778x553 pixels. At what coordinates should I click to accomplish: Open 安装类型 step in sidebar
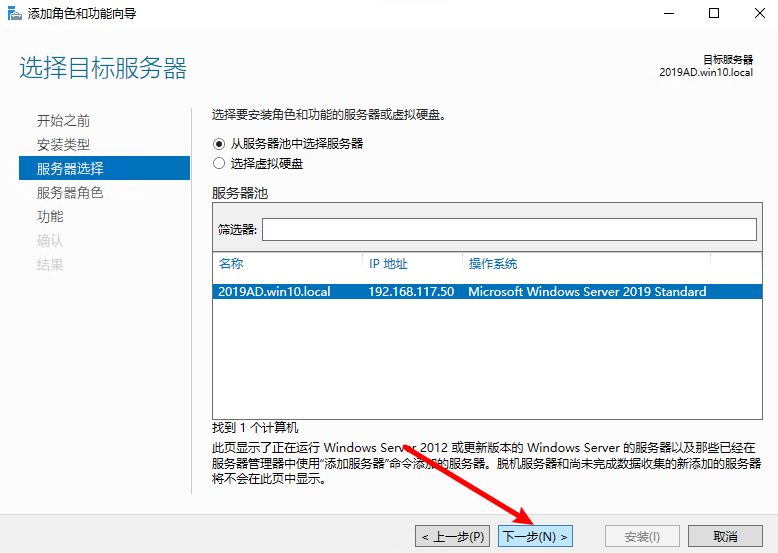(63, 145)
